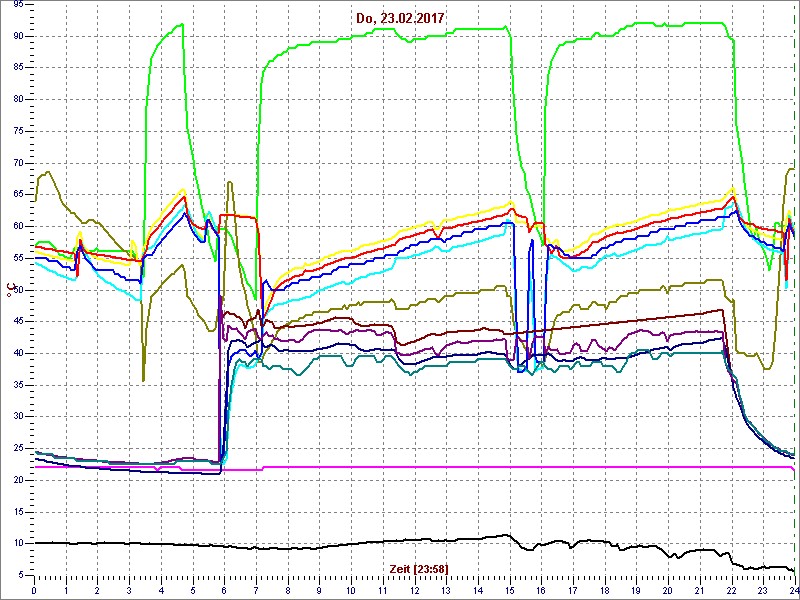Screen dimensions: 800x600
Task: Click hour 7 on the time axis
Action: tap(256, 591)
